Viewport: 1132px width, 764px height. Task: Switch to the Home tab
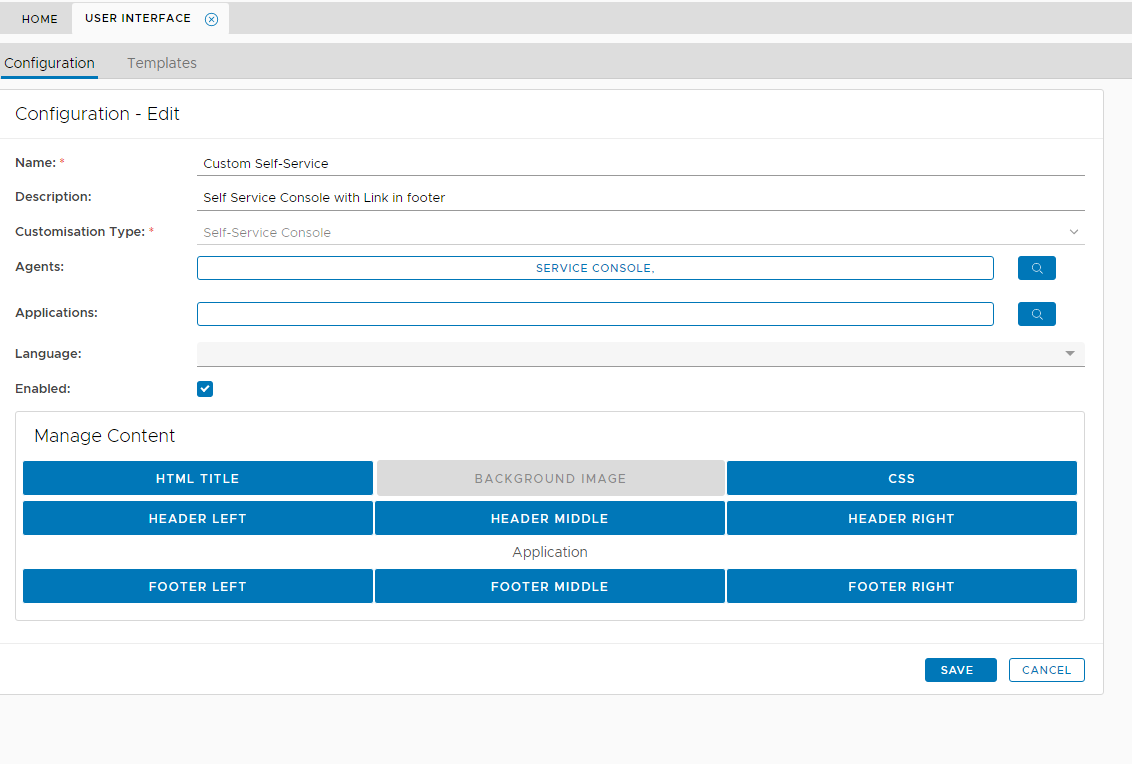pos(40,19)
